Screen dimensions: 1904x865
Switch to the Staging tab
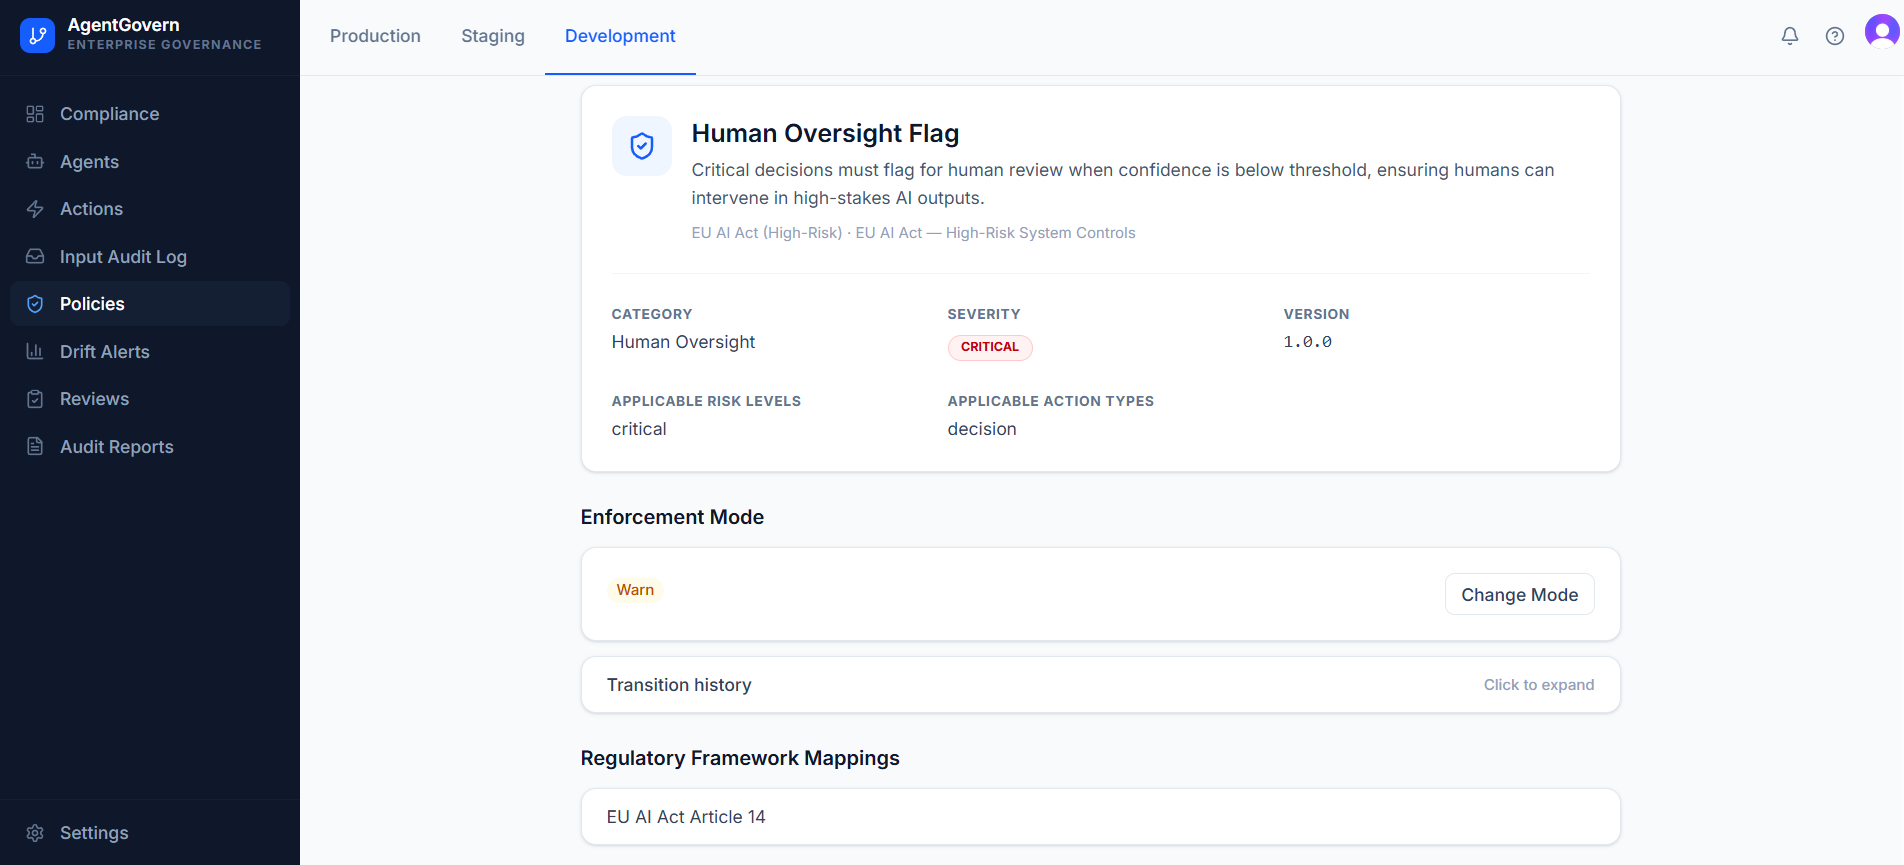(x=493, y=36)
